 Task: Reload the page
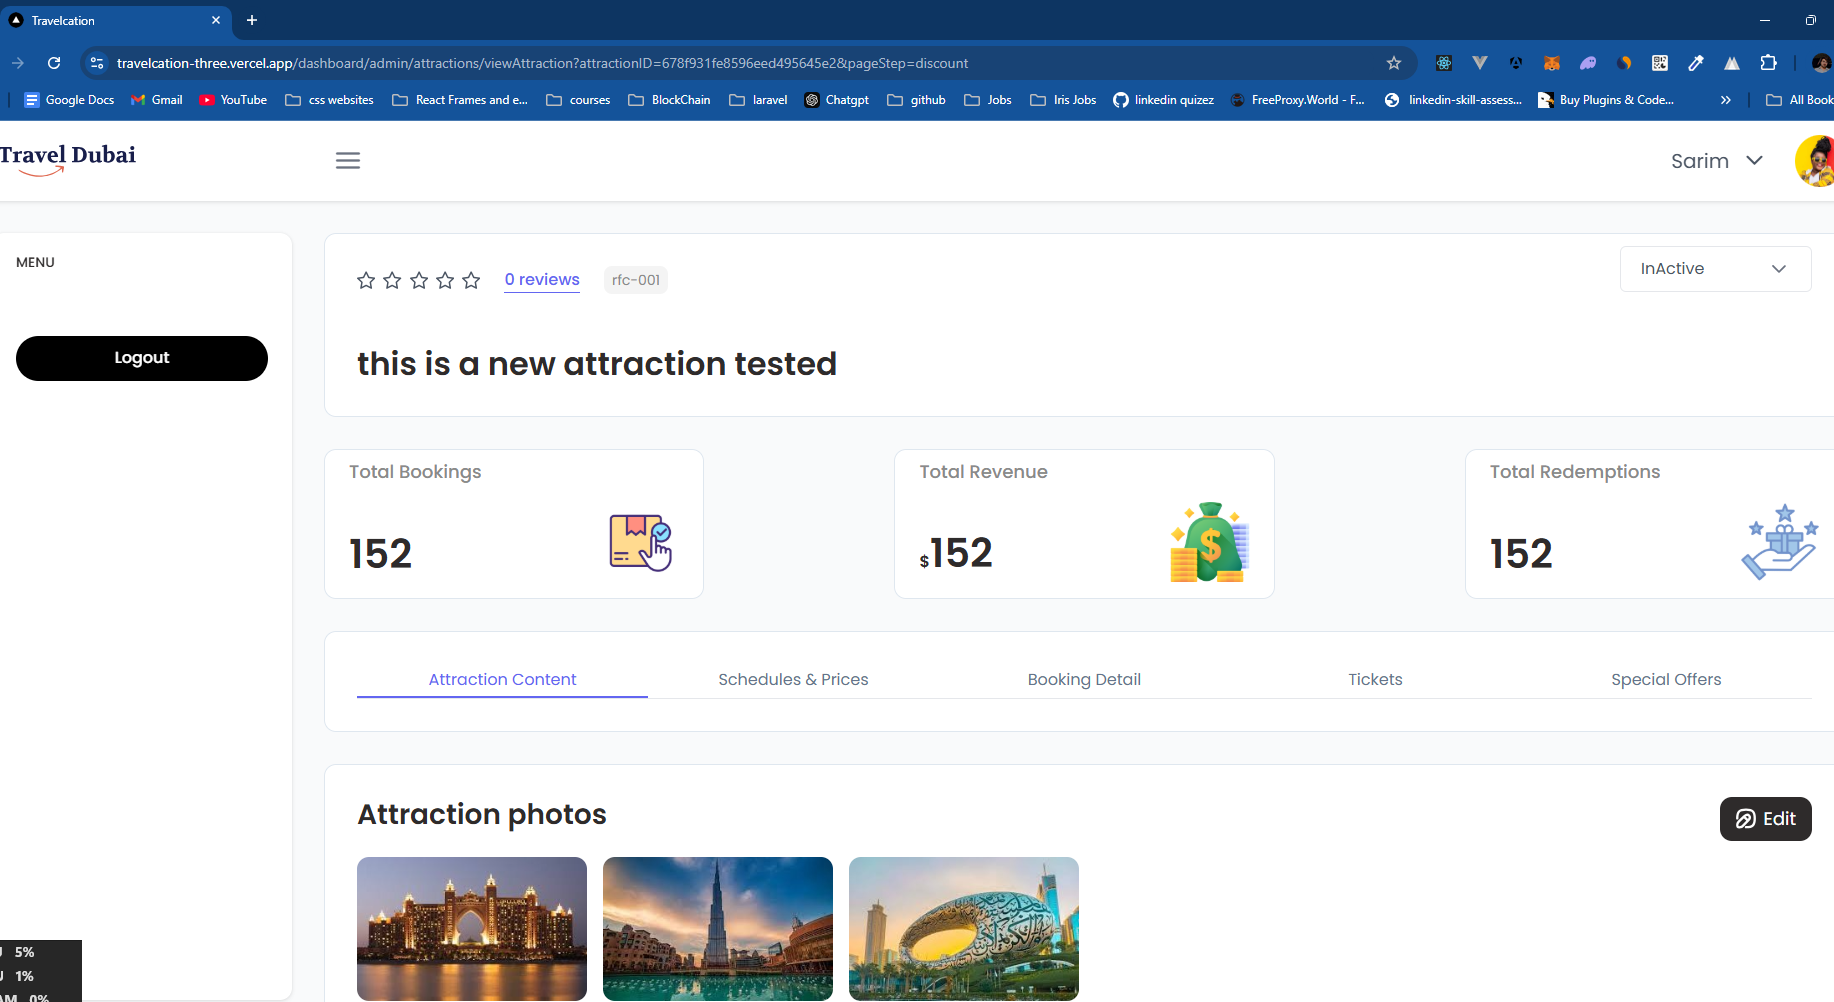(x=54, y=62)
